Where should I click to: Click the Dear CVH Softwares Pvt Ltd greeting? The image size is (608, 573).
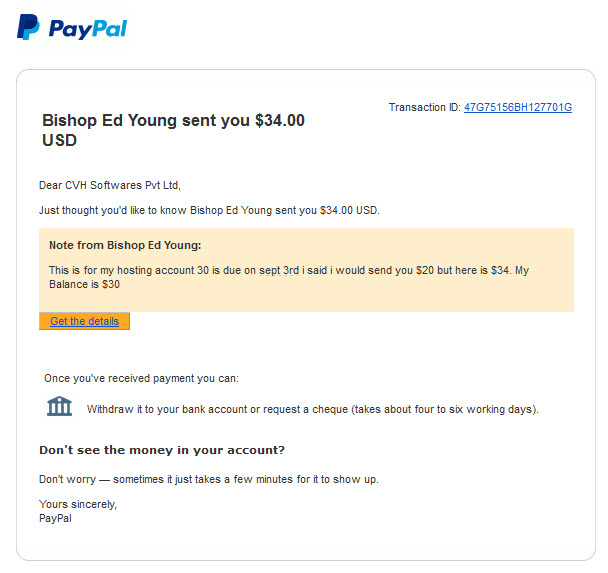[110, 185]
